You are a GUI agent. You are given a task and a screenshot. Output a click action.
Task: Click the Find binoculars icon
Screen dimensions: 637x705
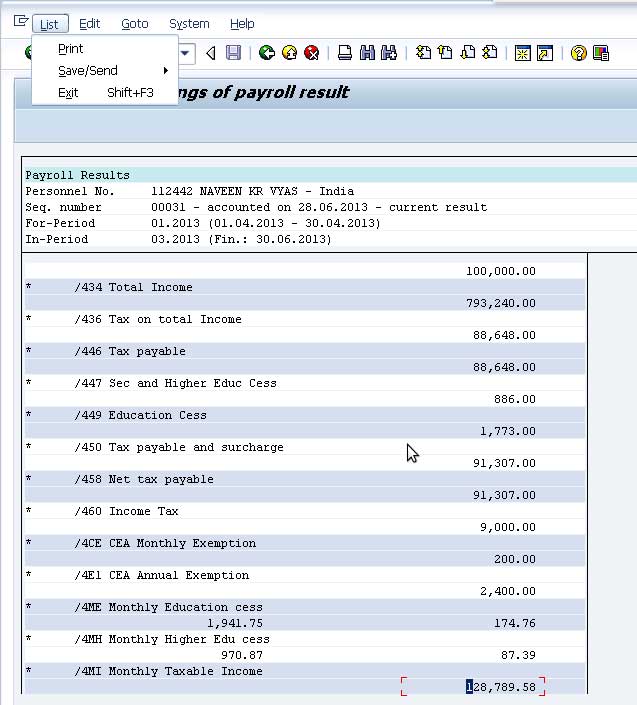click(x=367, y=53)
